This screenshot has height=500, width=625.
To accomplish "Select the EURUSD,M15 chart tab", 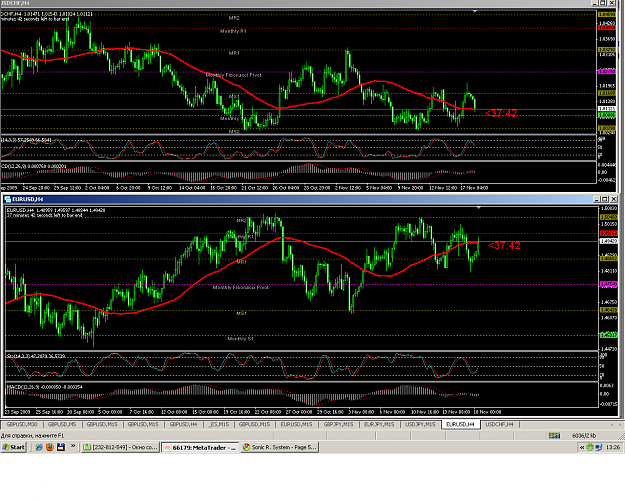I will [296, 425].
